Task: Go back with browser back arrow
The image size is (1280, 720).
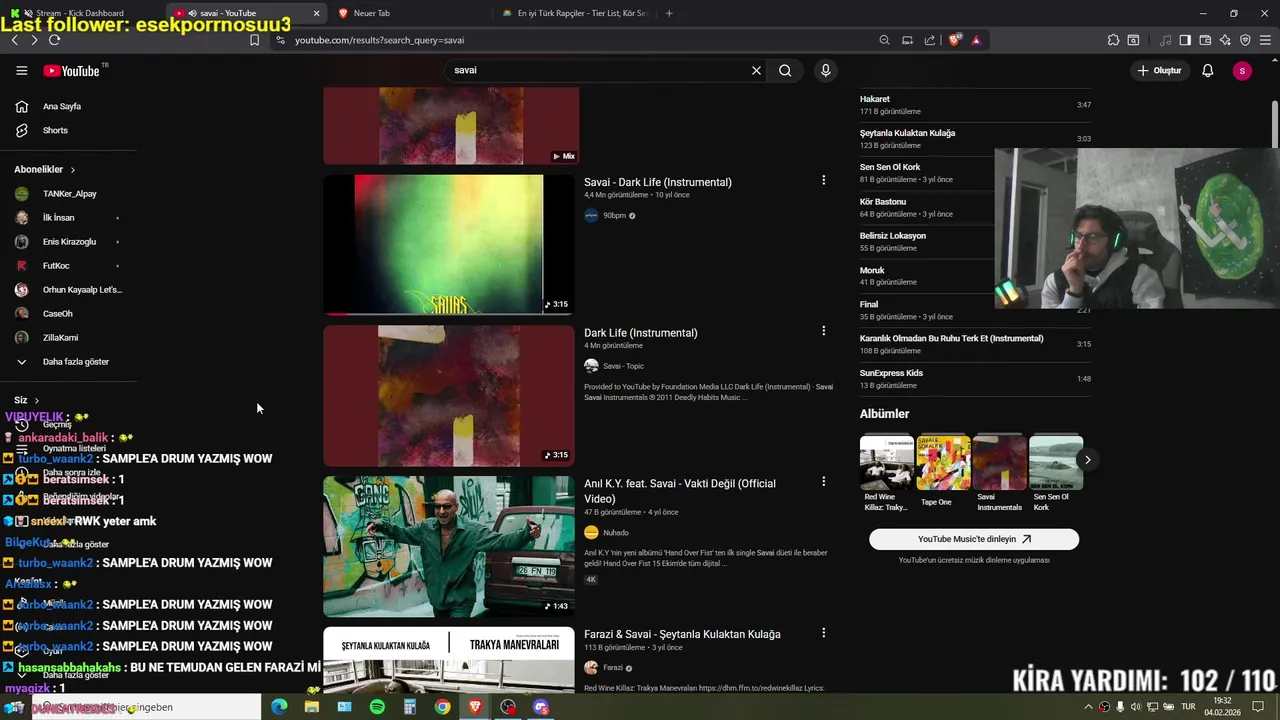Action: (x=14, y=40)
